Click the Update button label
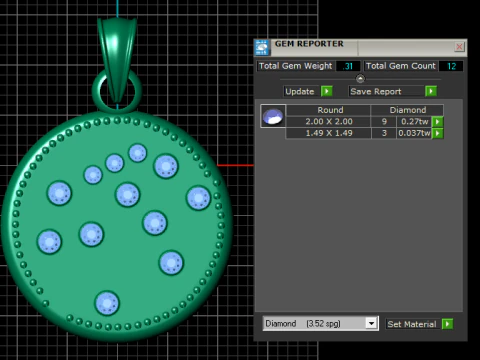This screenshot has height=360, width=480. pyautogui.click(x=300, y=91)
